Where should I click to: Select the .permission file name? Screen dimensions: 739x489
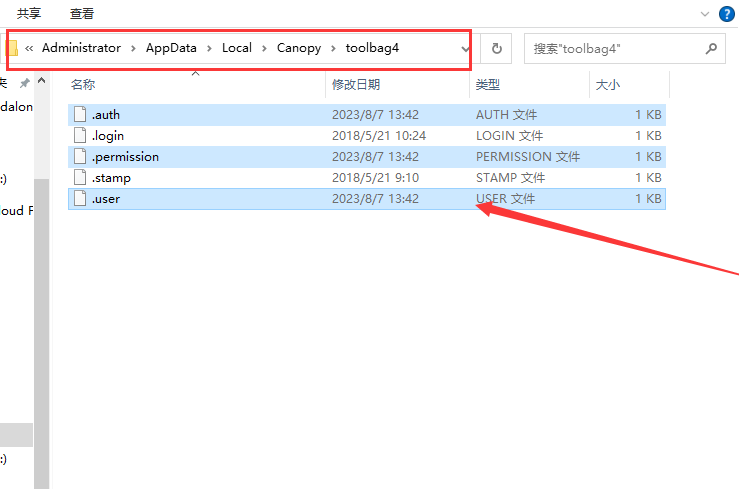tap(125, 156)
